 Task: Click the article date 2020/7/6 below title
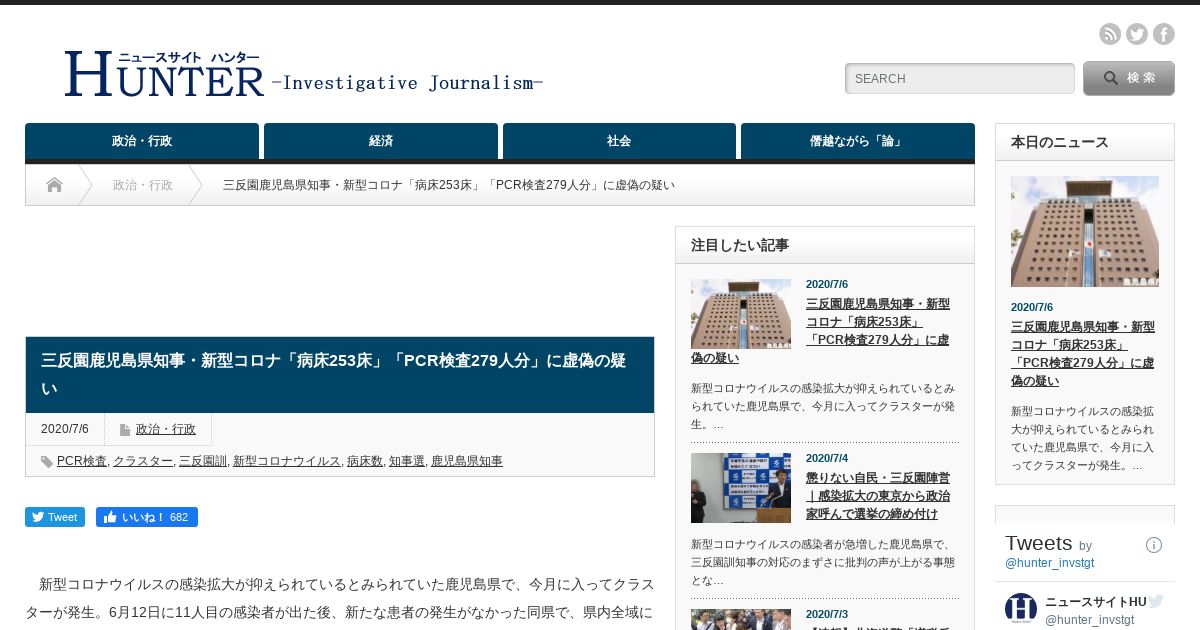65,429
